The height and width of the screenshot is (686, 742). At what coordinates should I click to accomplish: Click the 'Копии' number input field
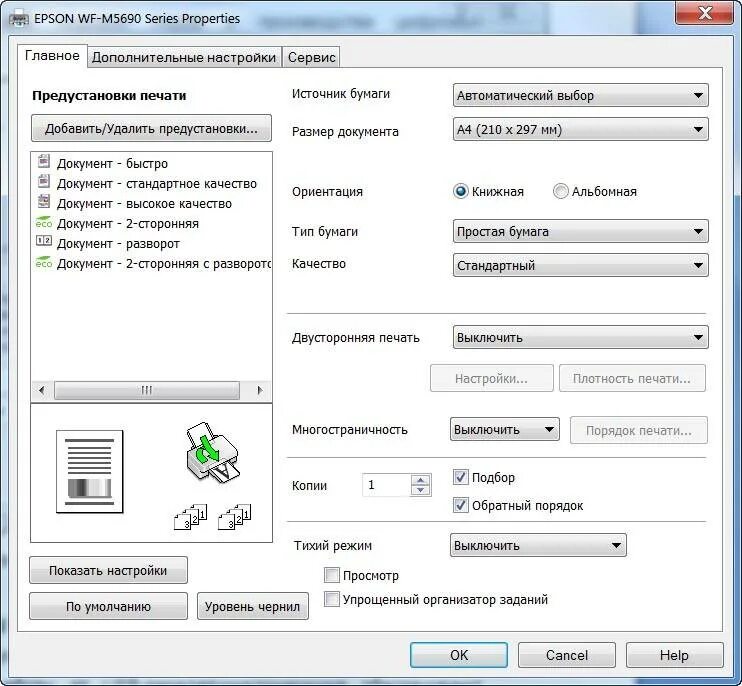(x=387, y=485)
